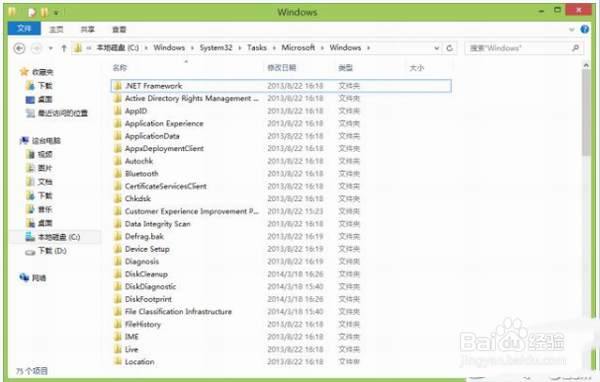Screen dimensions: 600x382
Task: Expand address bar history dropdown
Action: (x=437, y=48)
